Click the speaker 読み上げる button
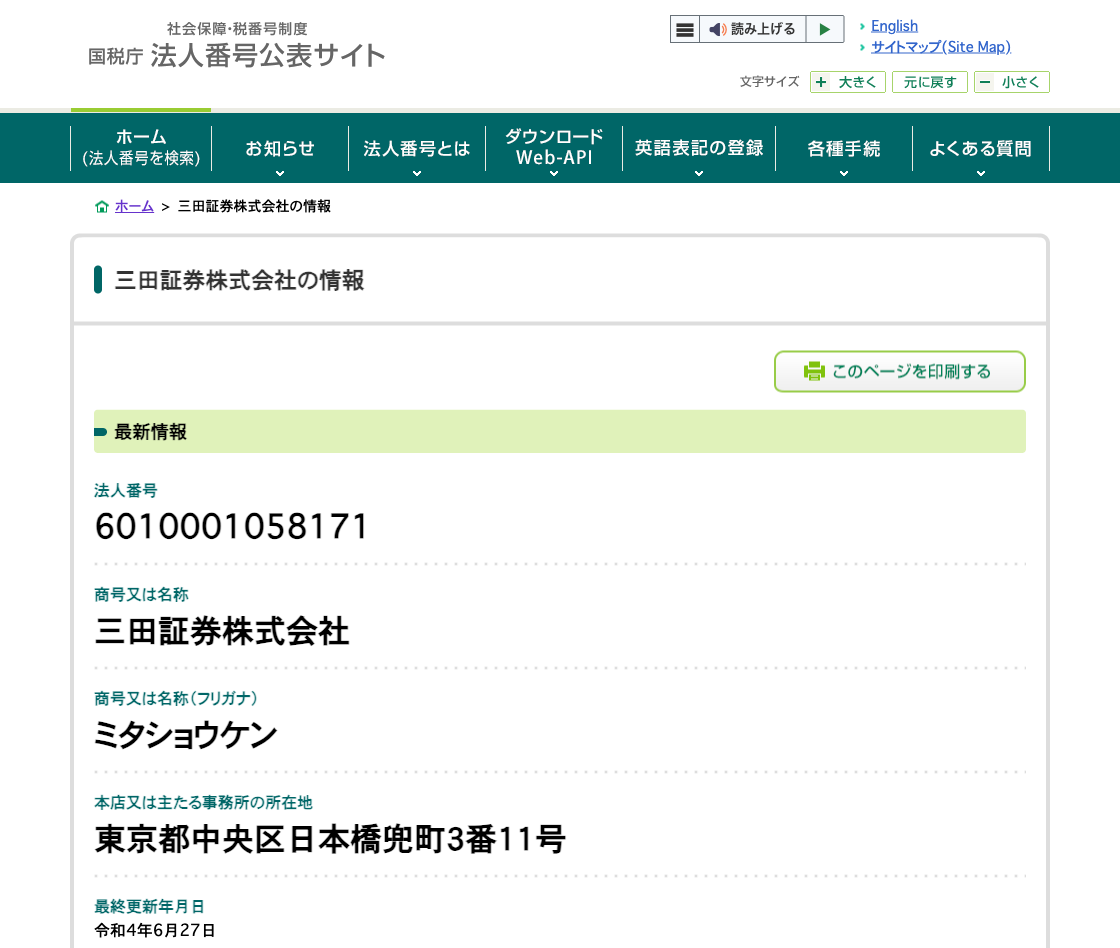Screen dimensions: 1120x948 pos(752,29)
